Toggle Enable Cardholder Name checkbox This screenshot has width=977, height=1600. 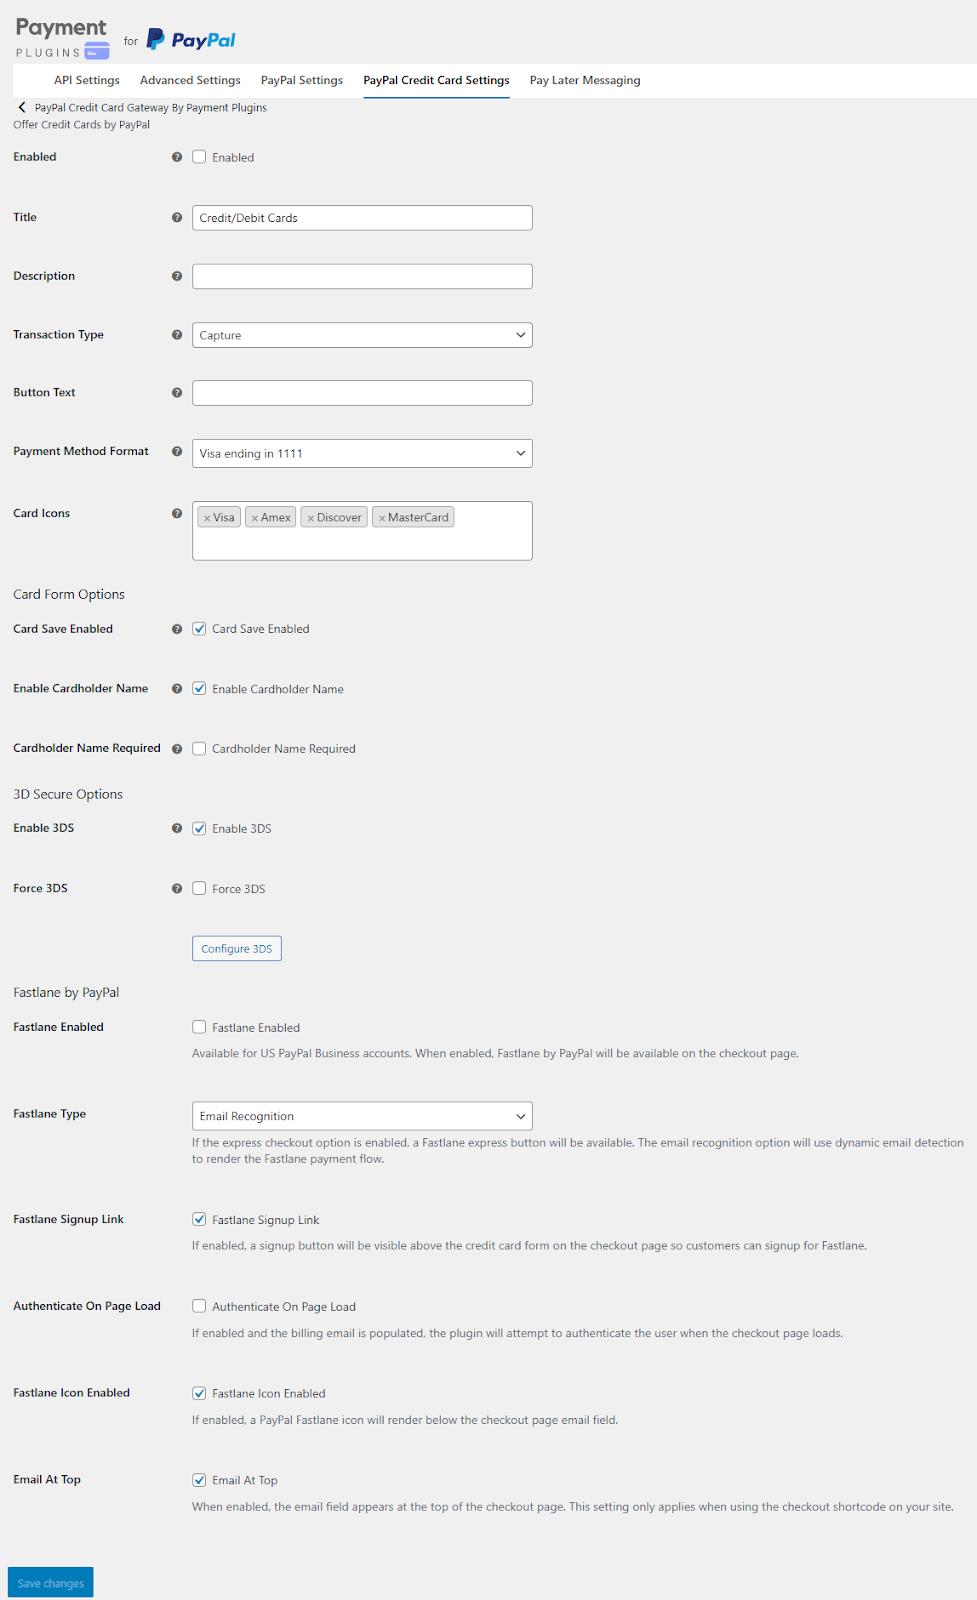point(199,689)
